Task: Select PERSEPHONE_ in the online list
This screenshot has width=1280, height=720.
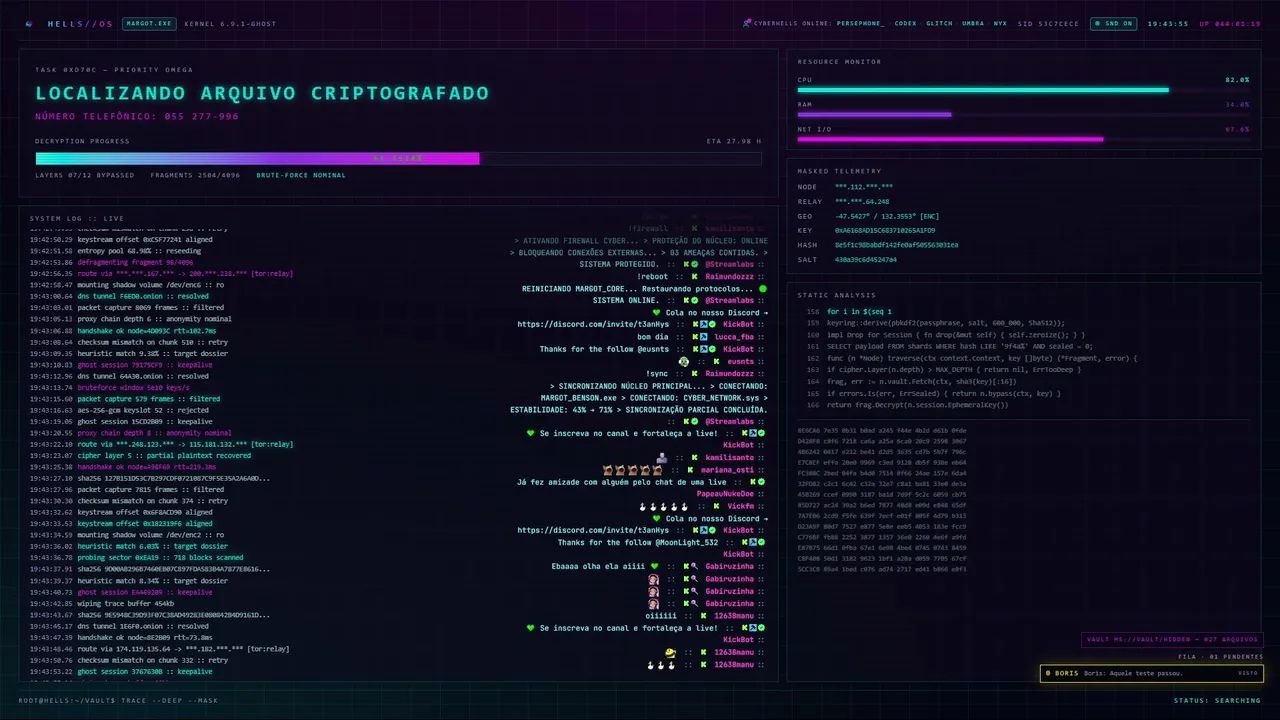Action: click(x=860, y=23)
